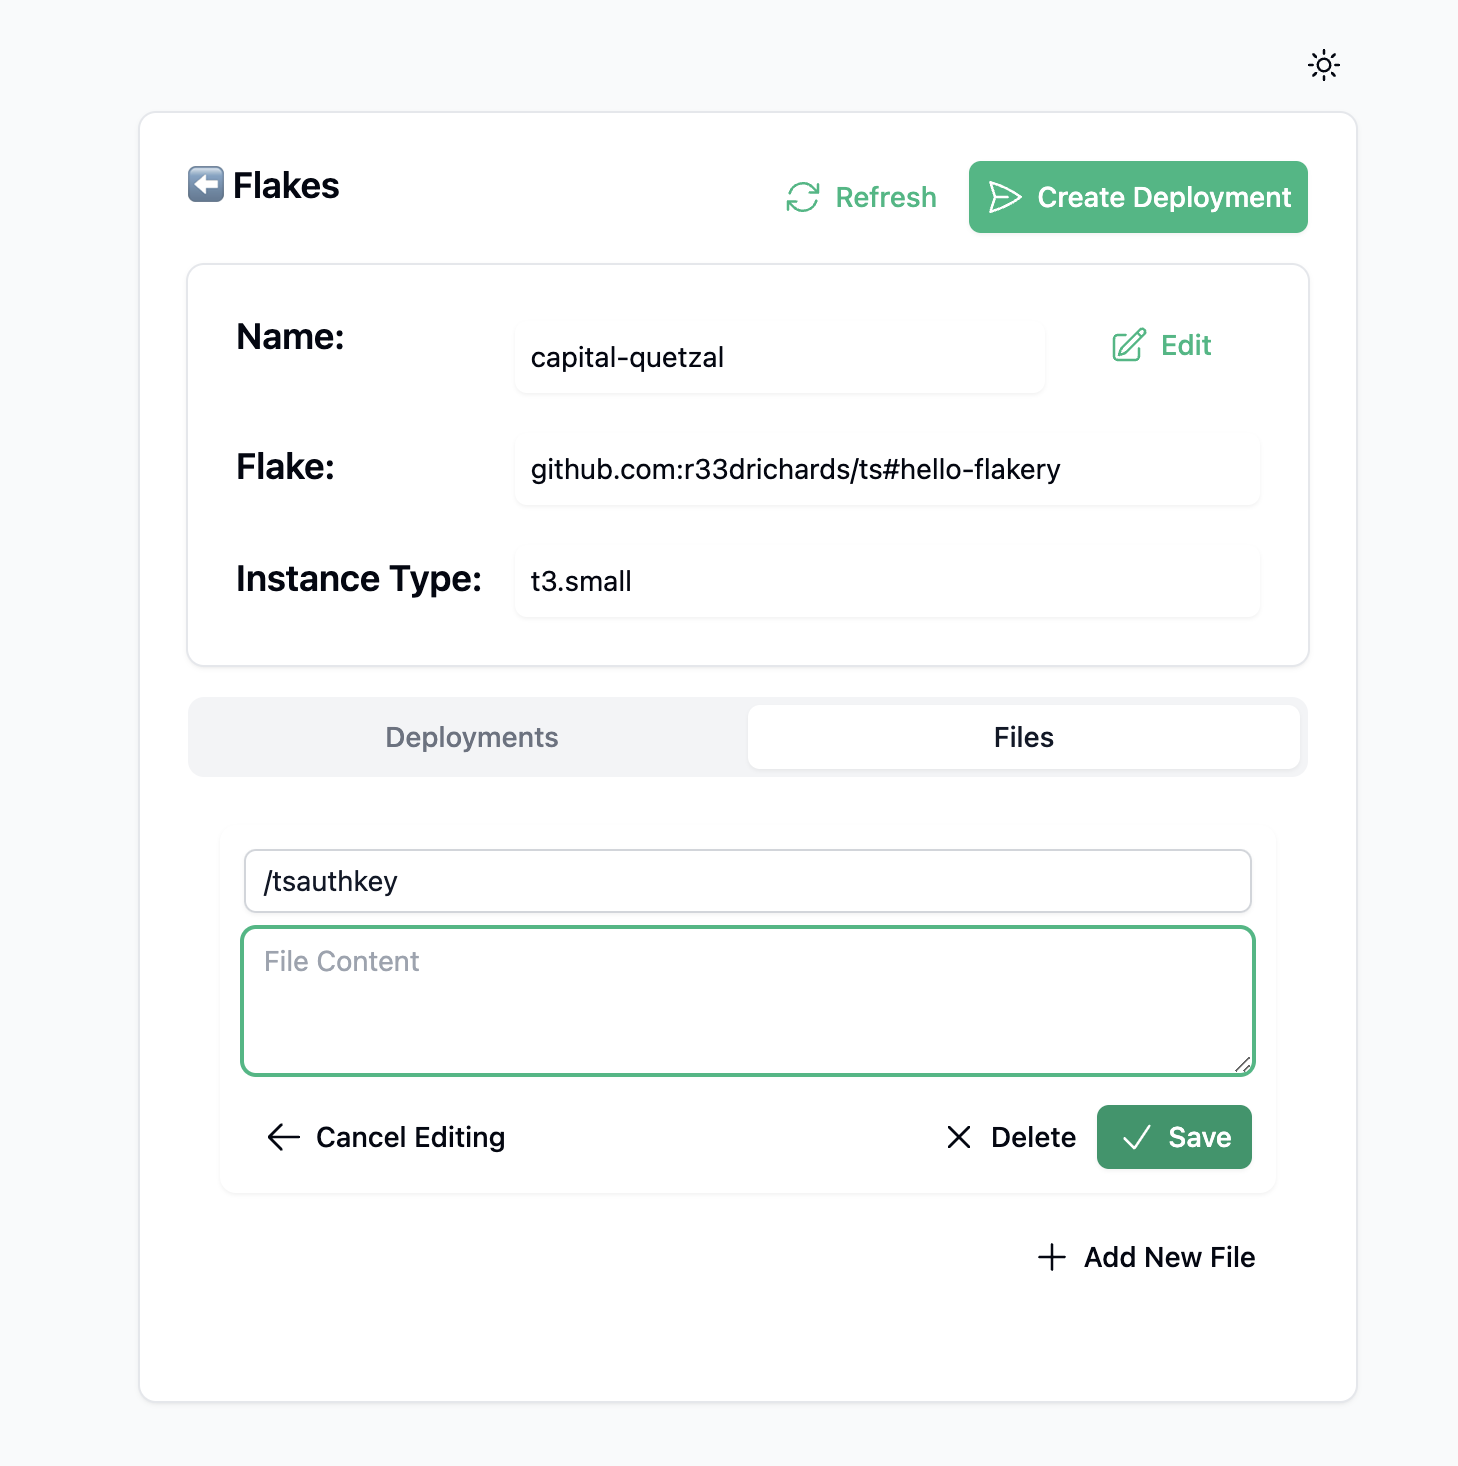This screenshot has height=1466, width=1458.
Task: Switch to the Deployments tab
Action: click(x=471, y=737)
